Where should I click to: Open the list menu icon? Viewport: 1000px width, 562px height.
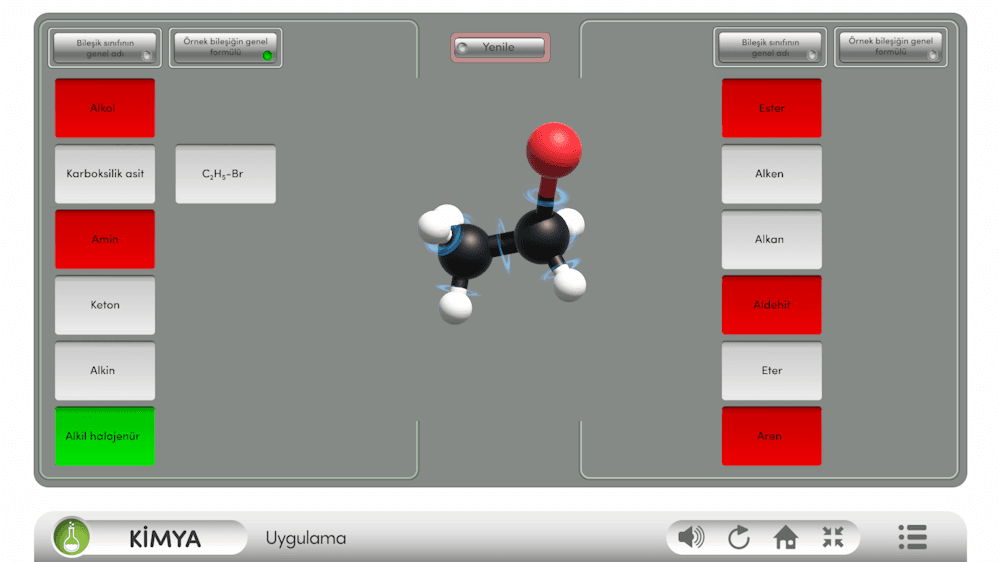912,537
